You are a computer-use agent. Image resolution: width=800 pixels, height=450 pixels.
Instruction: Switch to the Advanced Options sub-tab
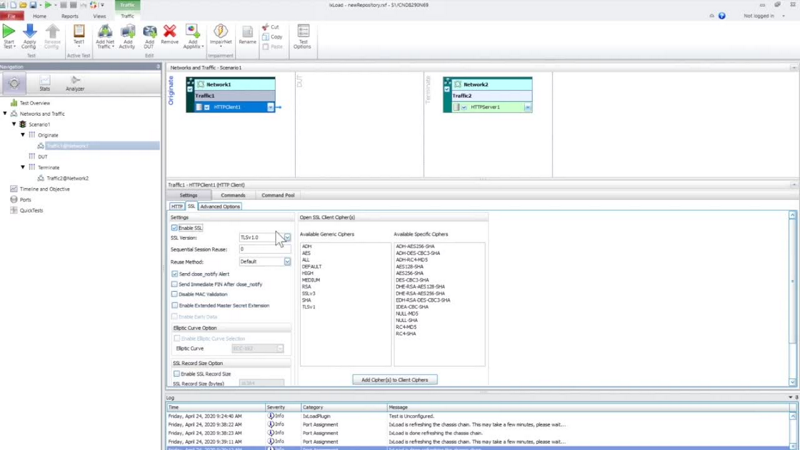(220, 207)
